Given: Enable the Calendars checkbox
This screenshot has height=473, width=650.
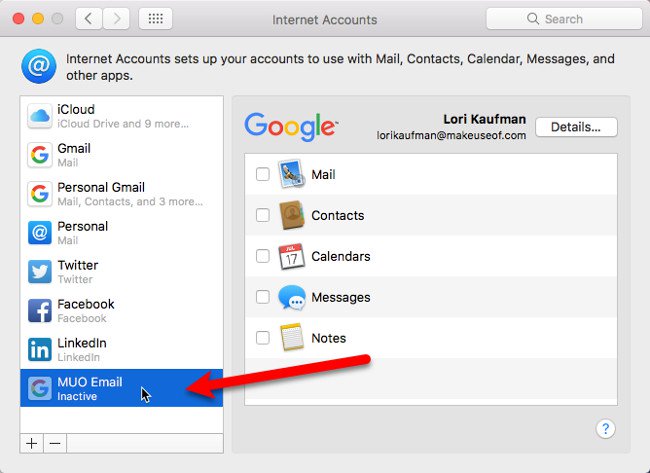Looking at the screenshot, I should coord(262,256).
